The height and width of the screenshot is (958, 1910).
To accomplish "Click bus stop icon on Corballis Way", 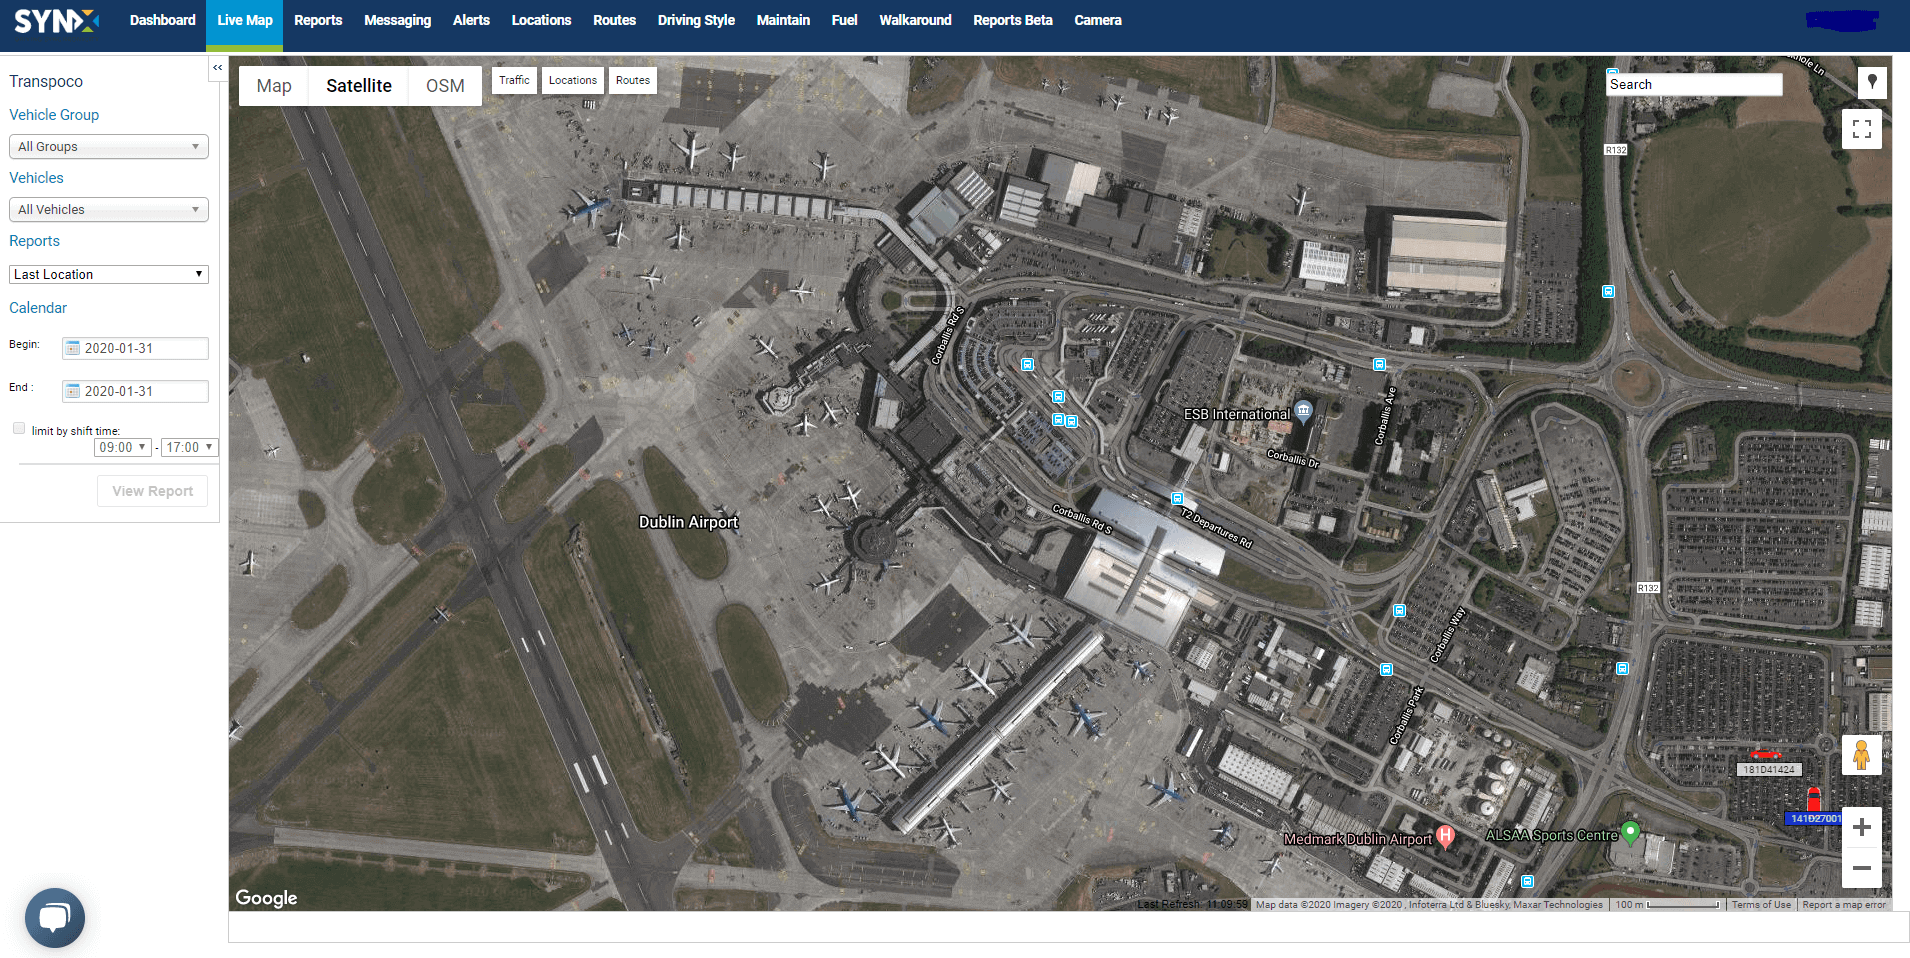I will [x=1399, y=610].
